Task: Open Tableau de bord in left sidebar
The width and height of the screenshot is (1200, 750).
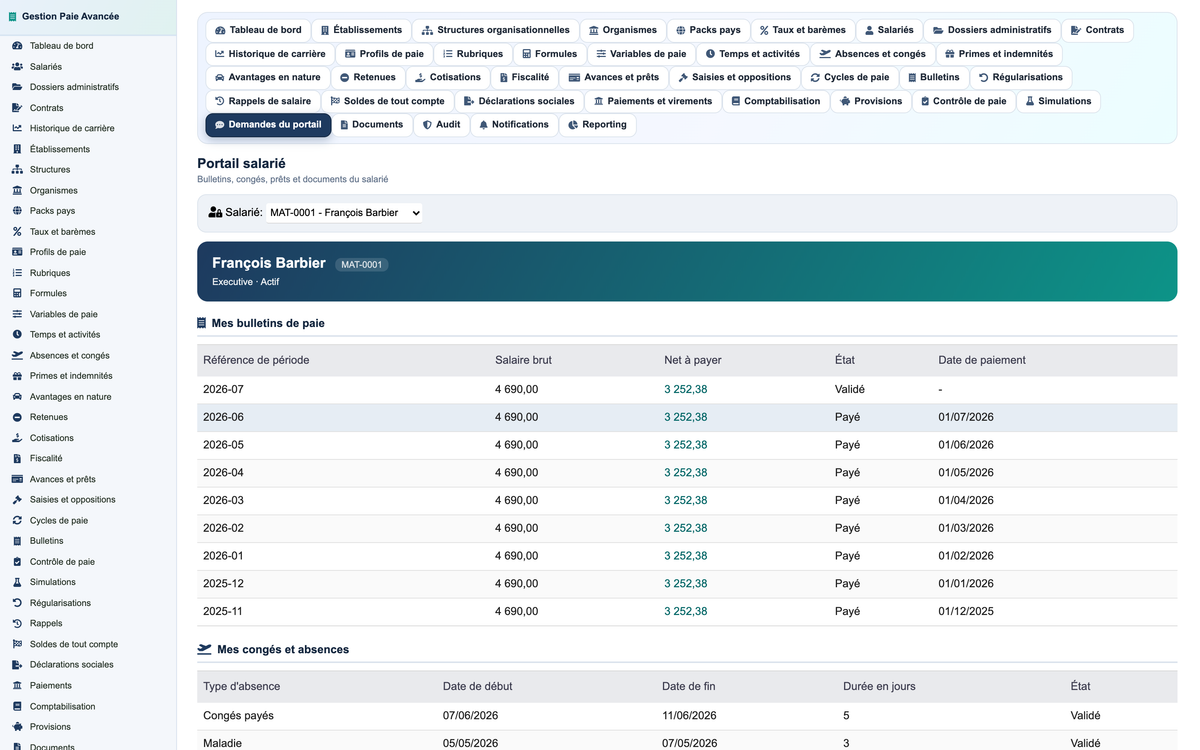Action: pos(88,46)
